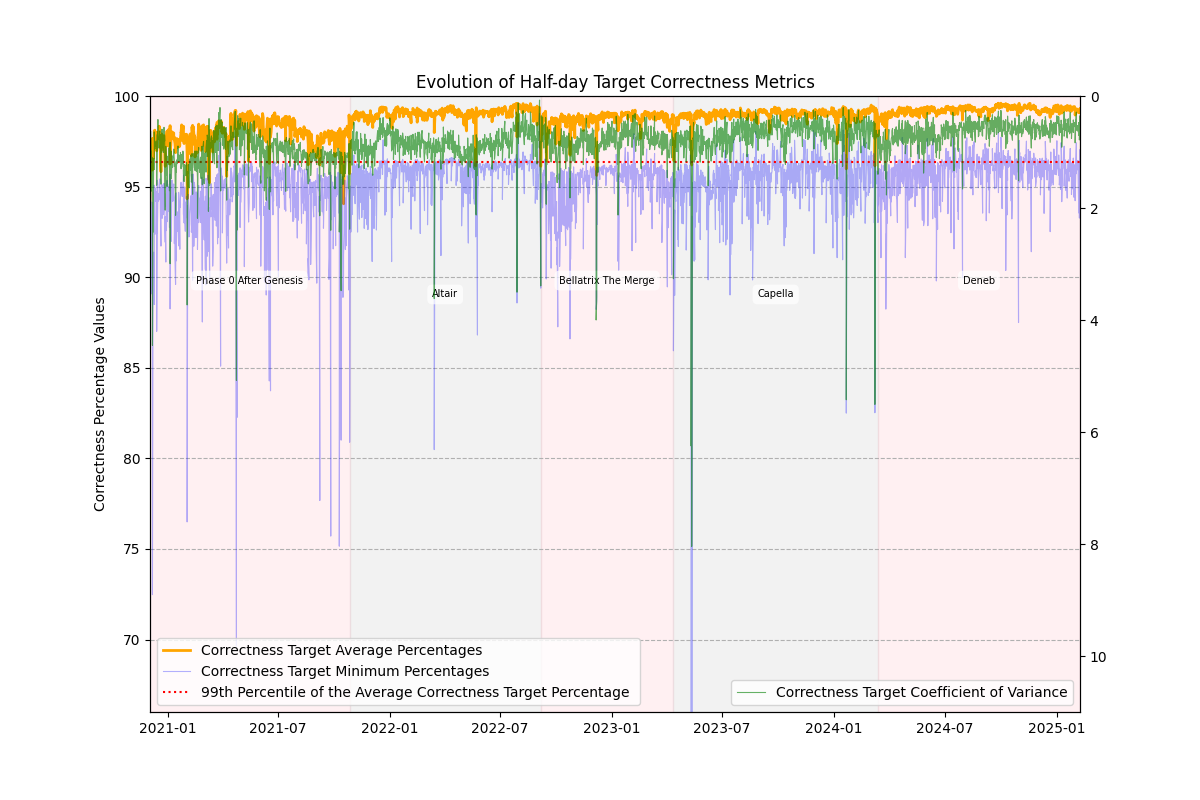
Task: Click the Deneb fork annotation
Action: [x=979, y=281]
